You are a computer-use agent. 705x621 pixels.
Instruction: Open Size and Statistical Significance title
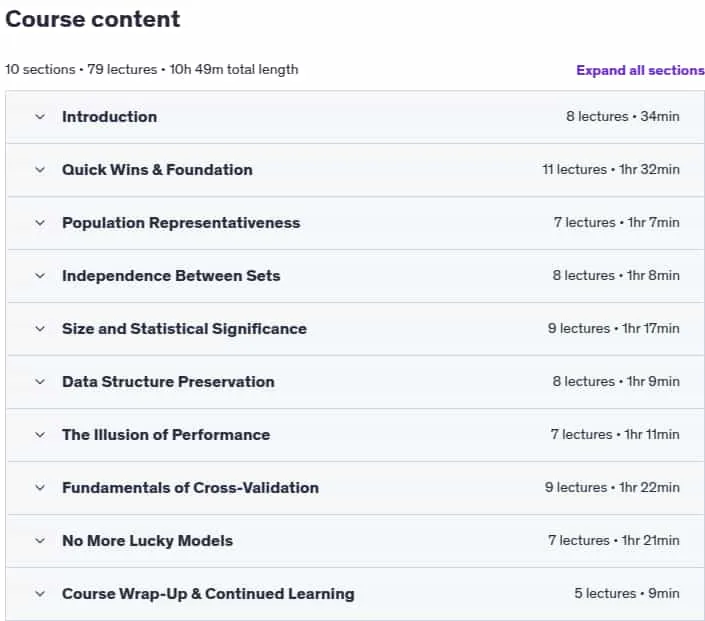[184, 329]
